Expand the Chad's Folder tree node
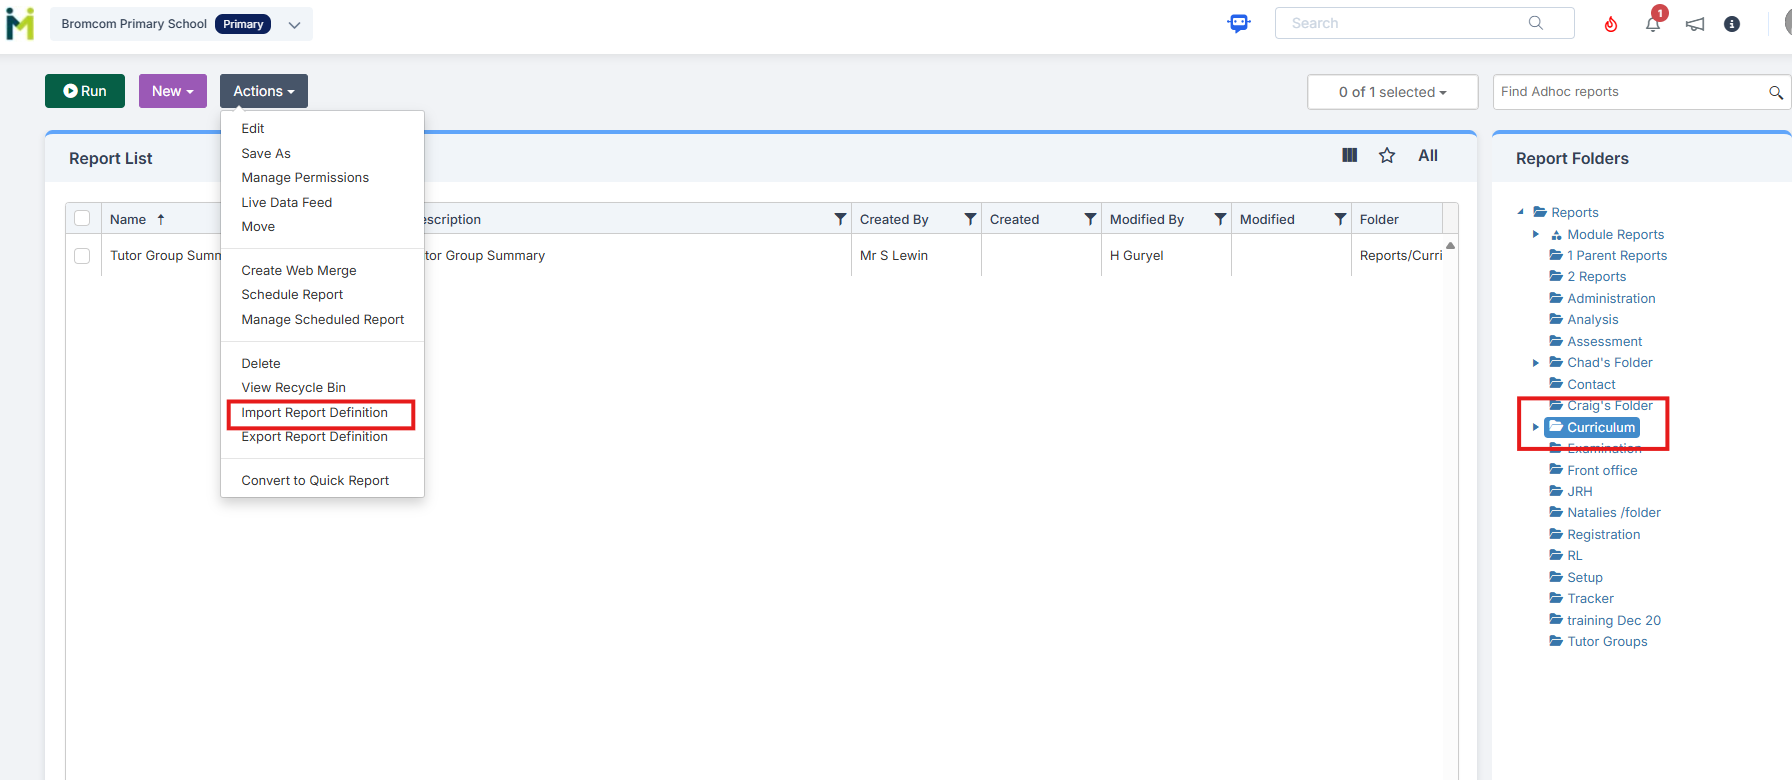The image size is (1792, 780). point(1536,363)
